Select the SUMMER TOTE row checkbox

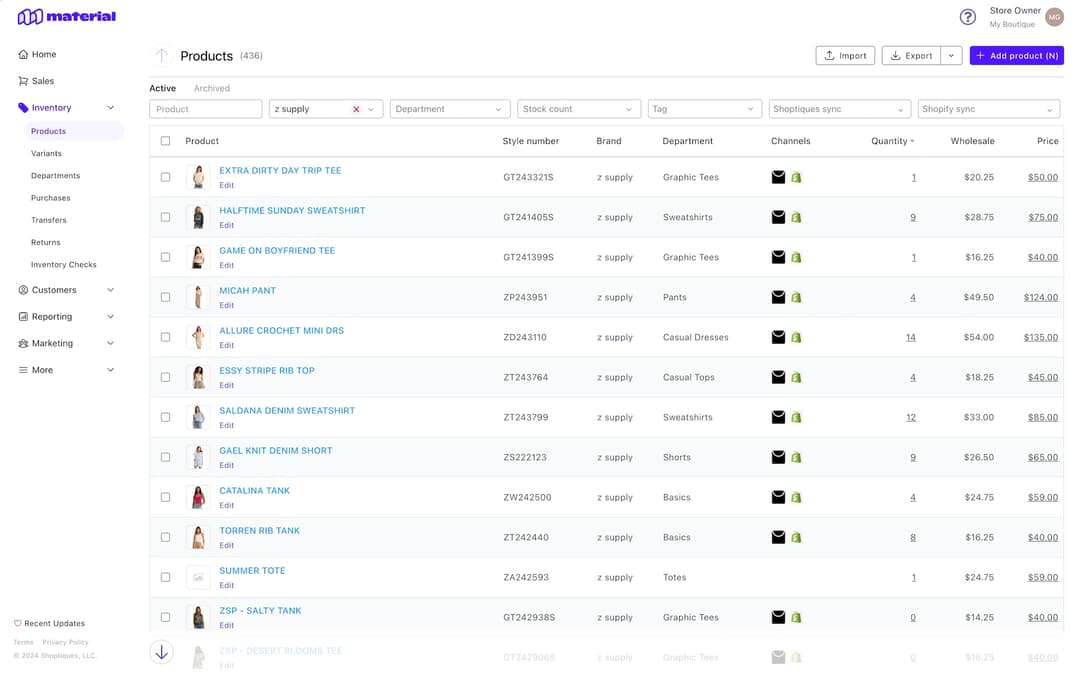(x=166, y=577)
